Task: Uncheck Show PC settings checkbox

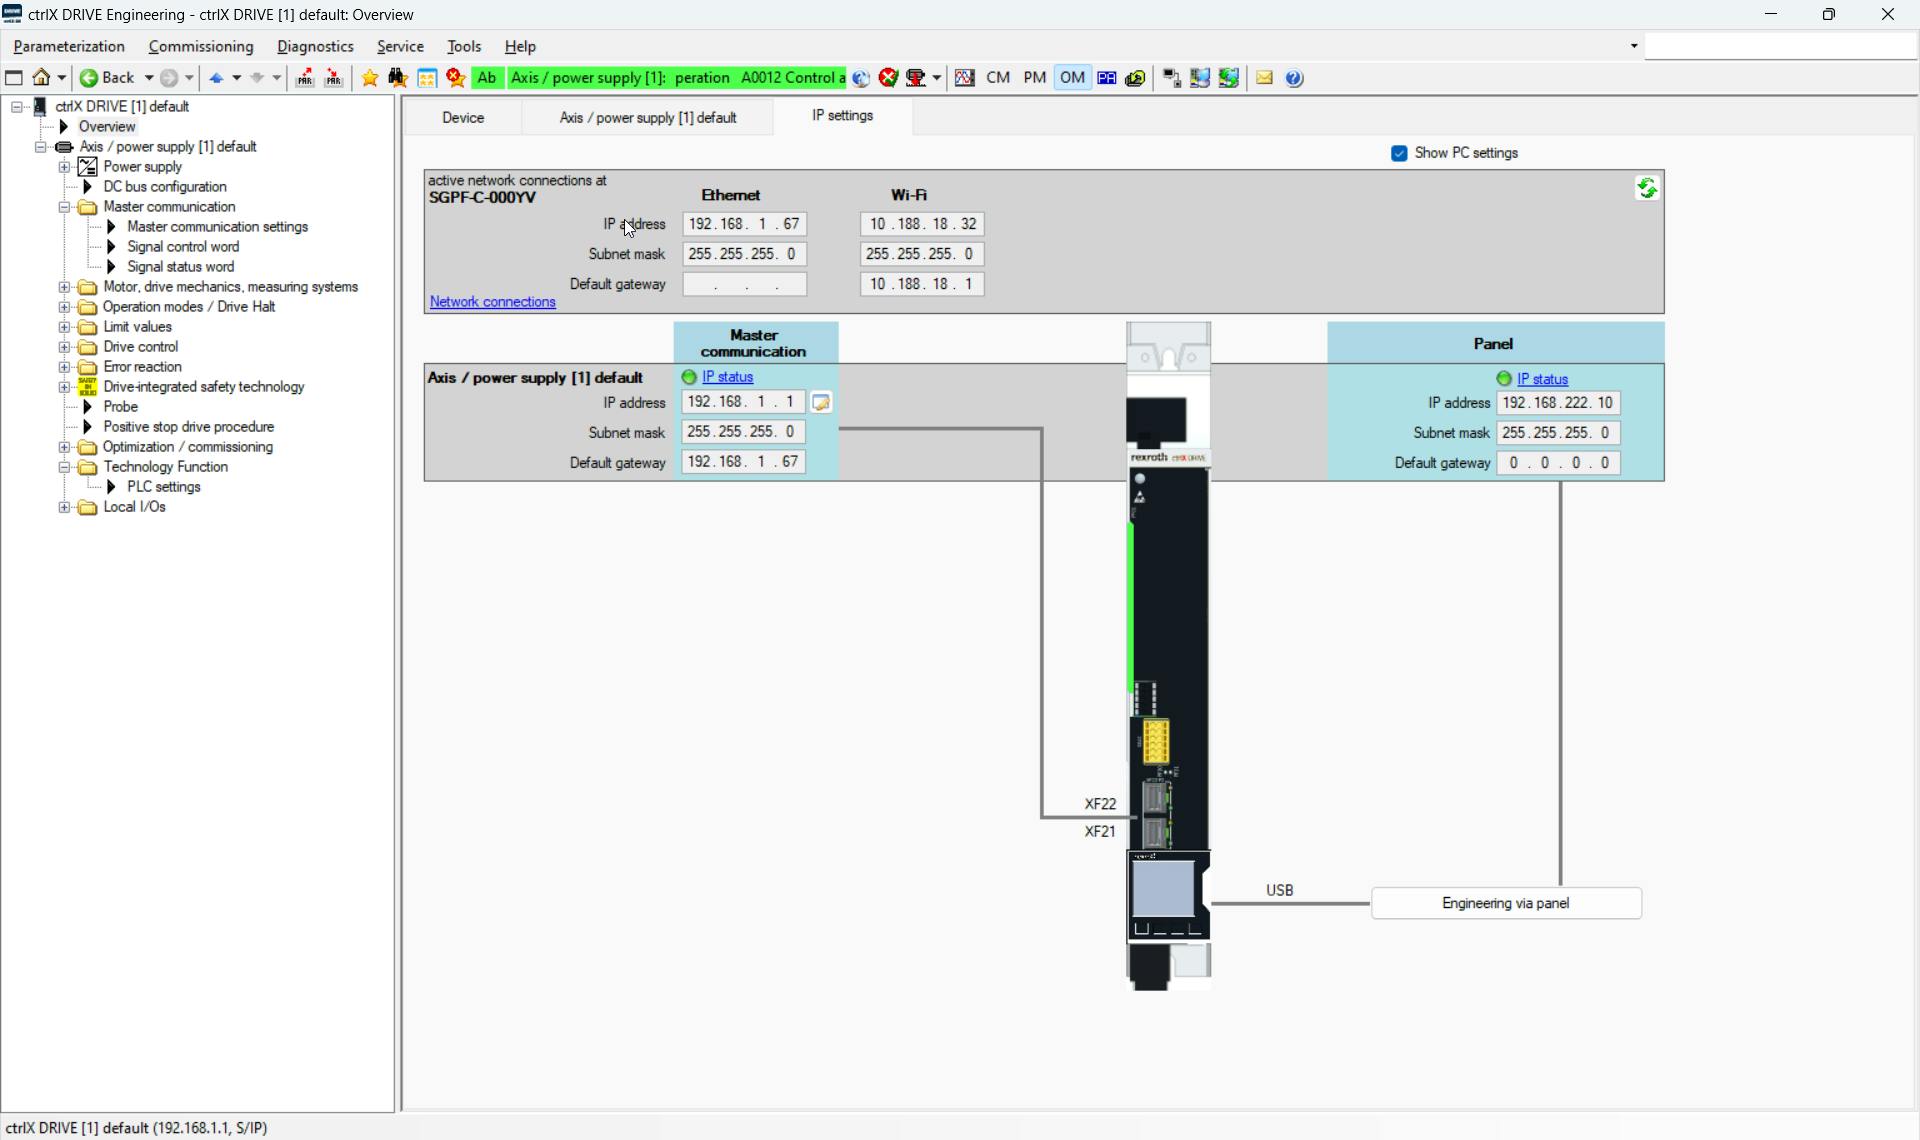Action: [1399, 153]
